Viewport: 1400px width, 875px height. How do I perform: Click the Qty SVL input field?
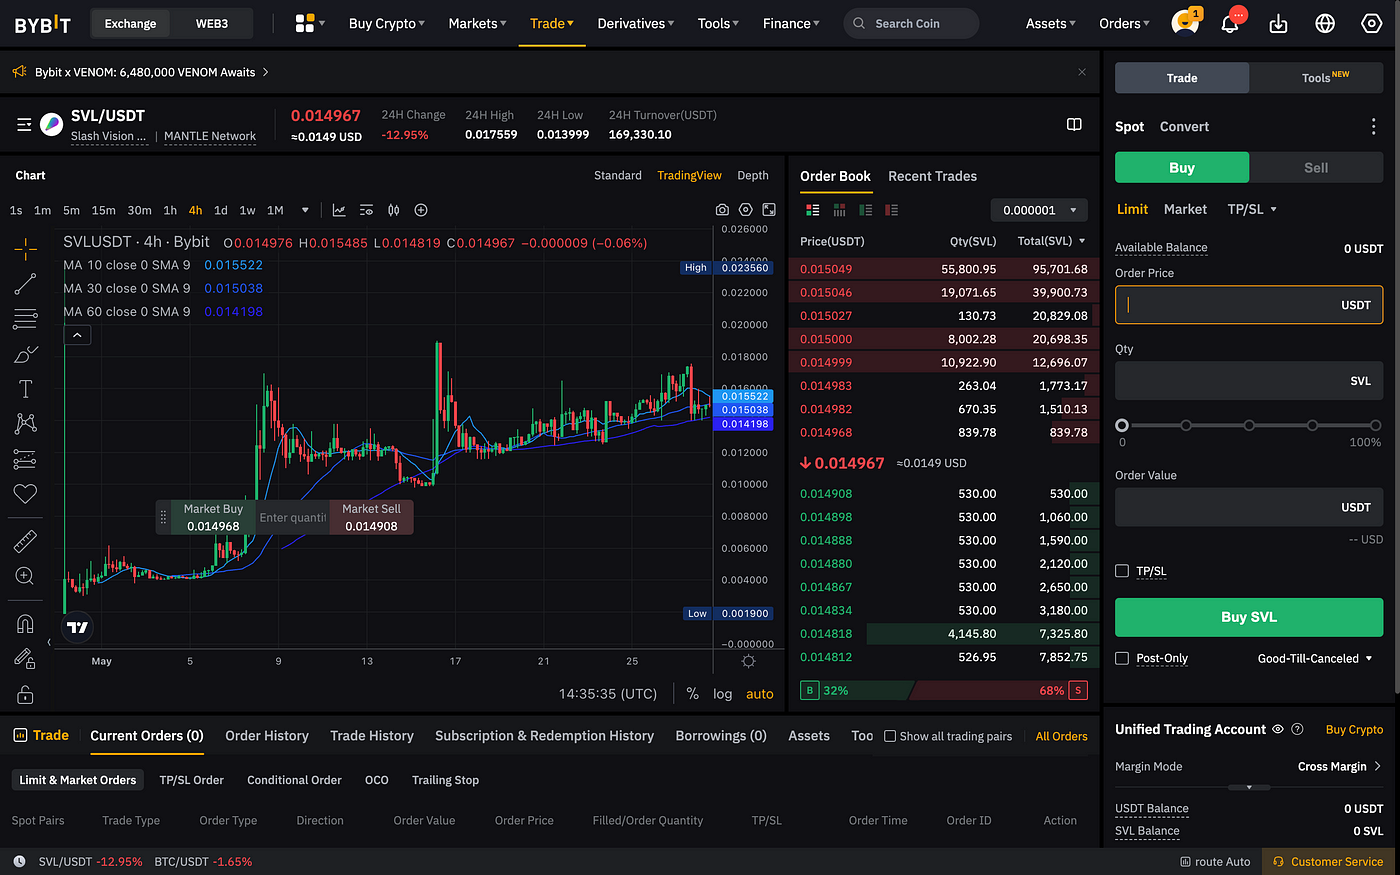coord(1249,381)
